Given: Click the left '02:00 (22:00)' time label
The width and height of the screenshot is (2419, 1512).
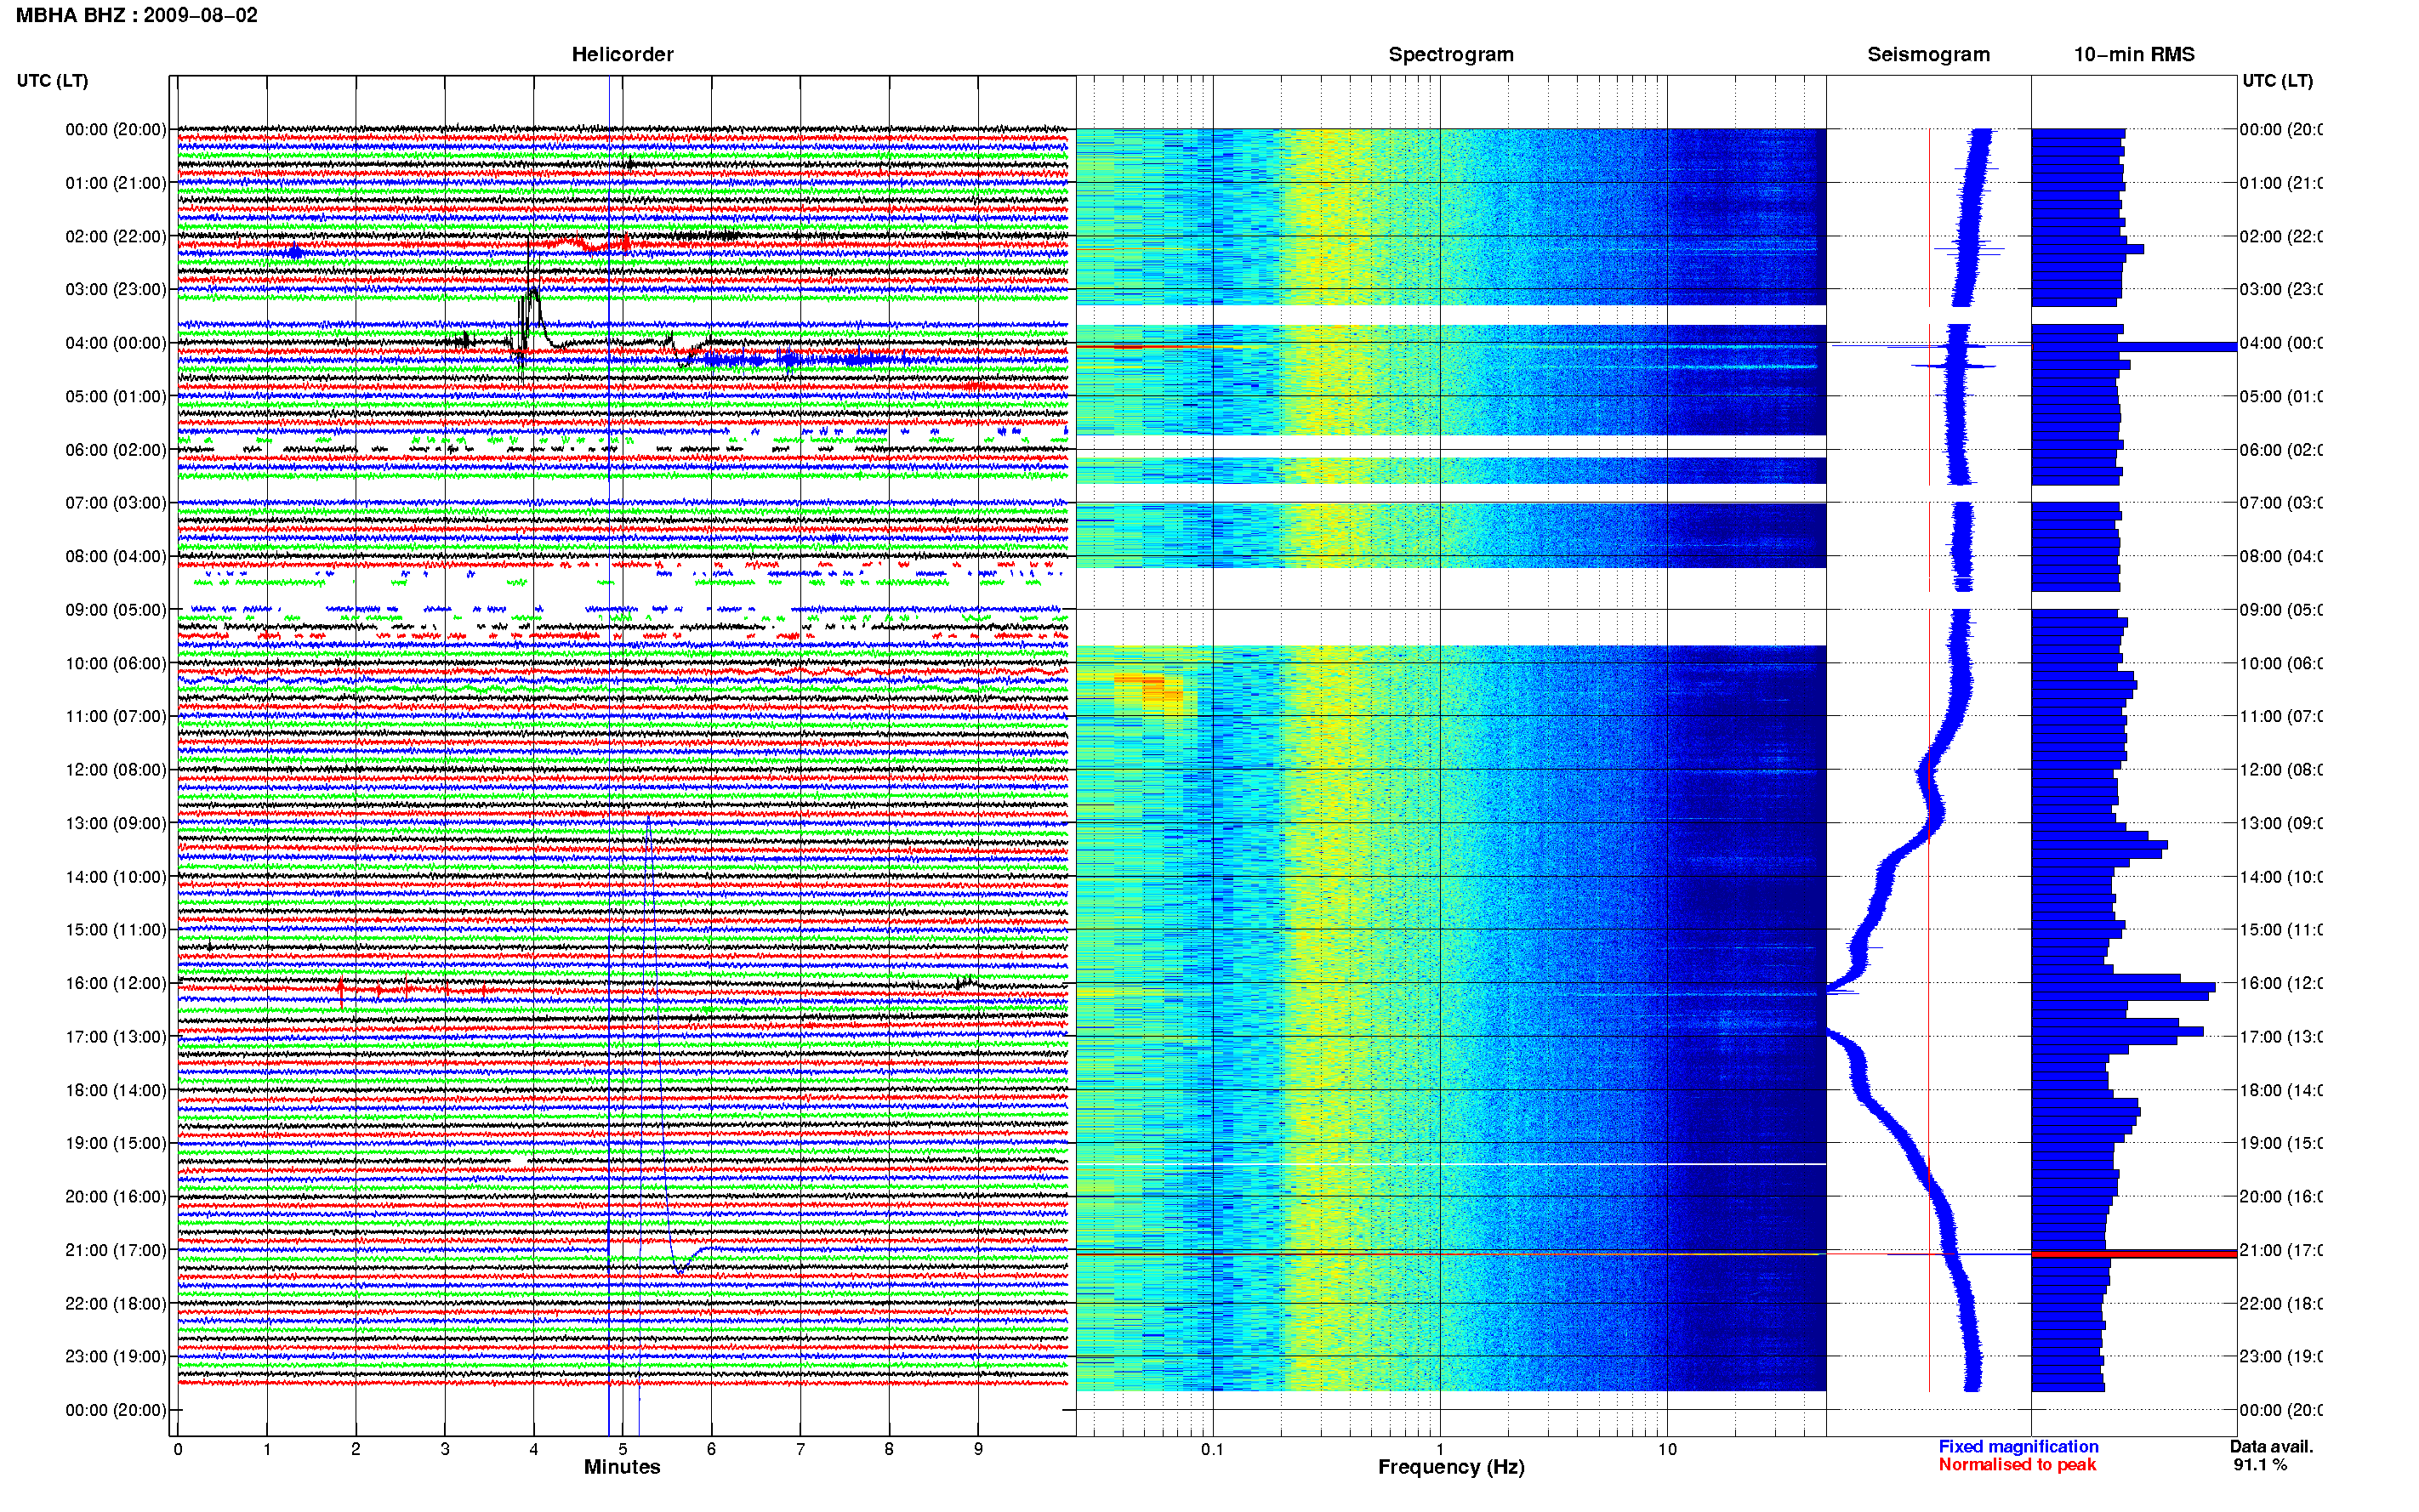Looking at the screenshot, I should coord(116,236).
